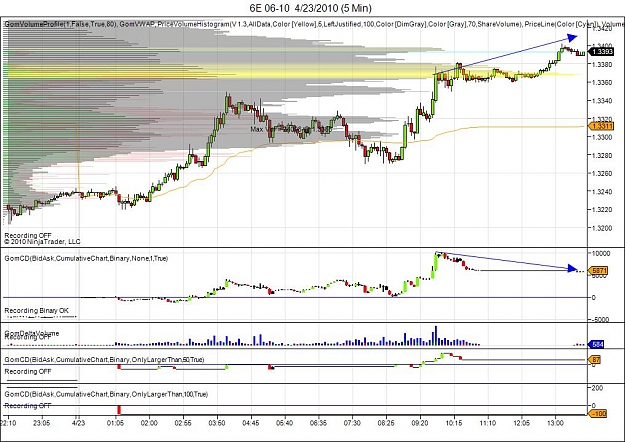Click the 1.3340 price axis label
Screen dimensions: 625x442
click(601, 101)
